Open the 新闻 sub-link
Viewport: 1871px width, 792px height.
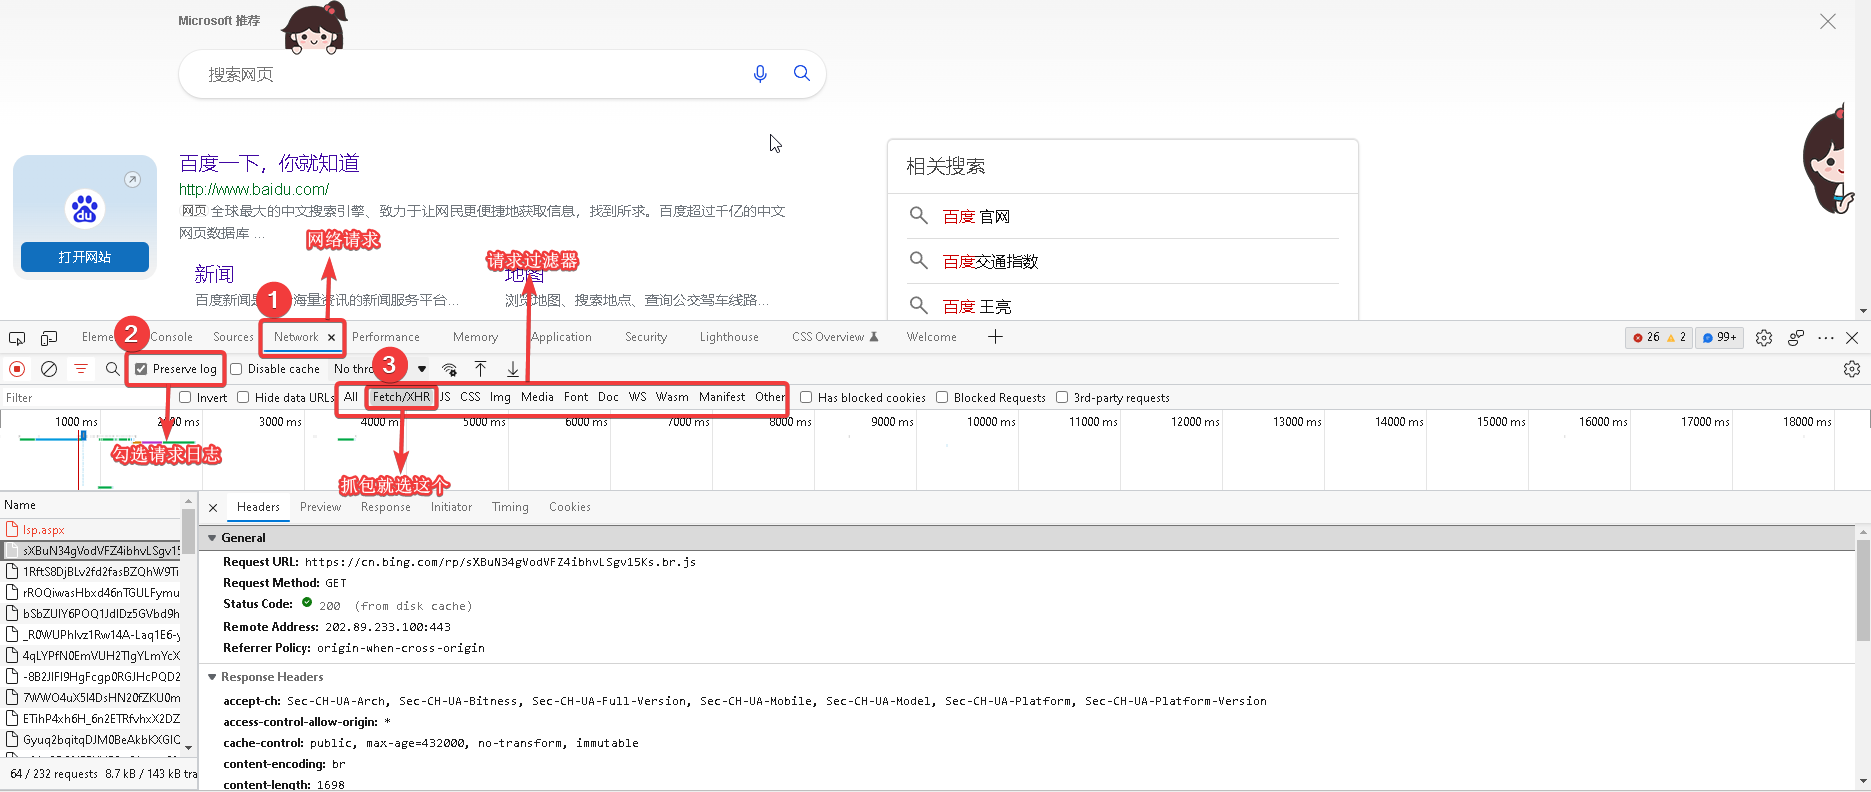click(x=214, y=274)
